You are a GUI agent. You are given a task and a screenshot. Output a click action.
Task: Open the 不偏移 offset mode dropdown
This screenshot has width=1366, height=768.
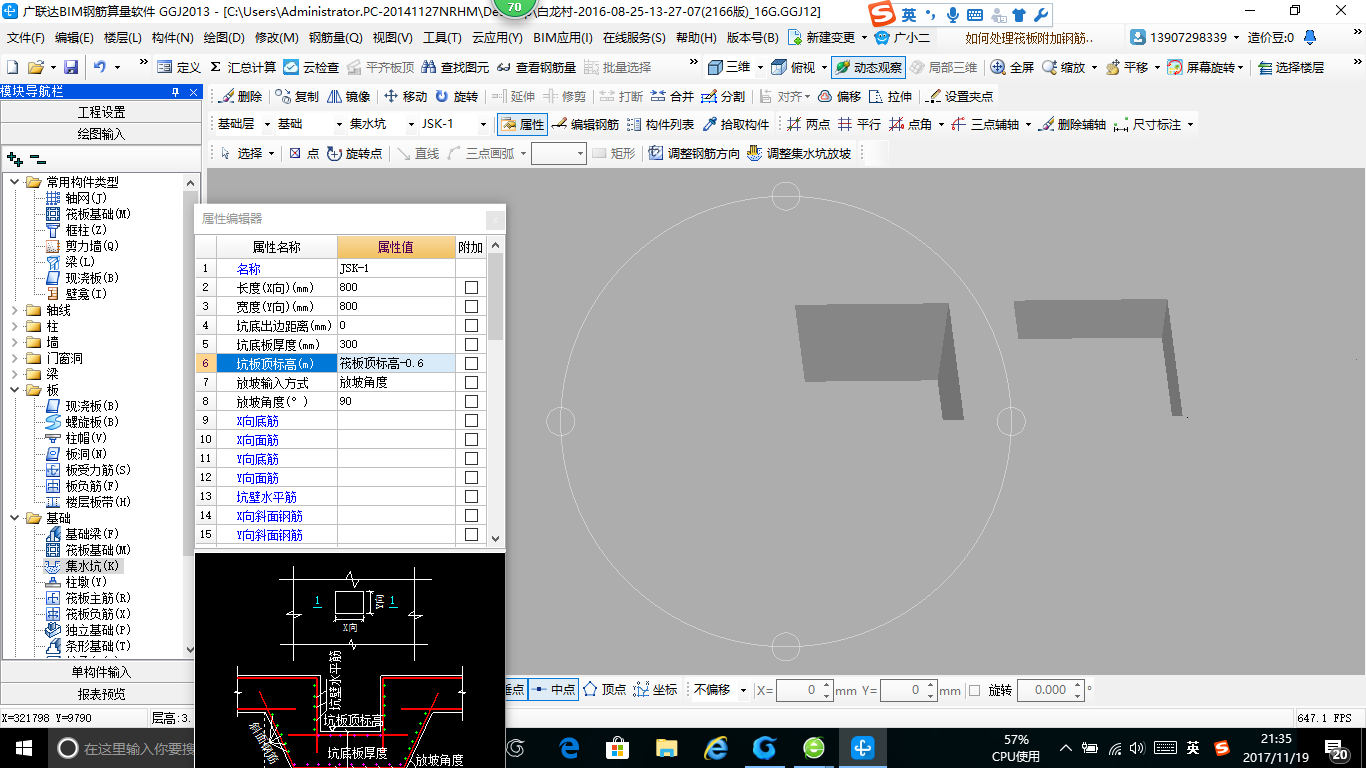[x=743, y=690]
